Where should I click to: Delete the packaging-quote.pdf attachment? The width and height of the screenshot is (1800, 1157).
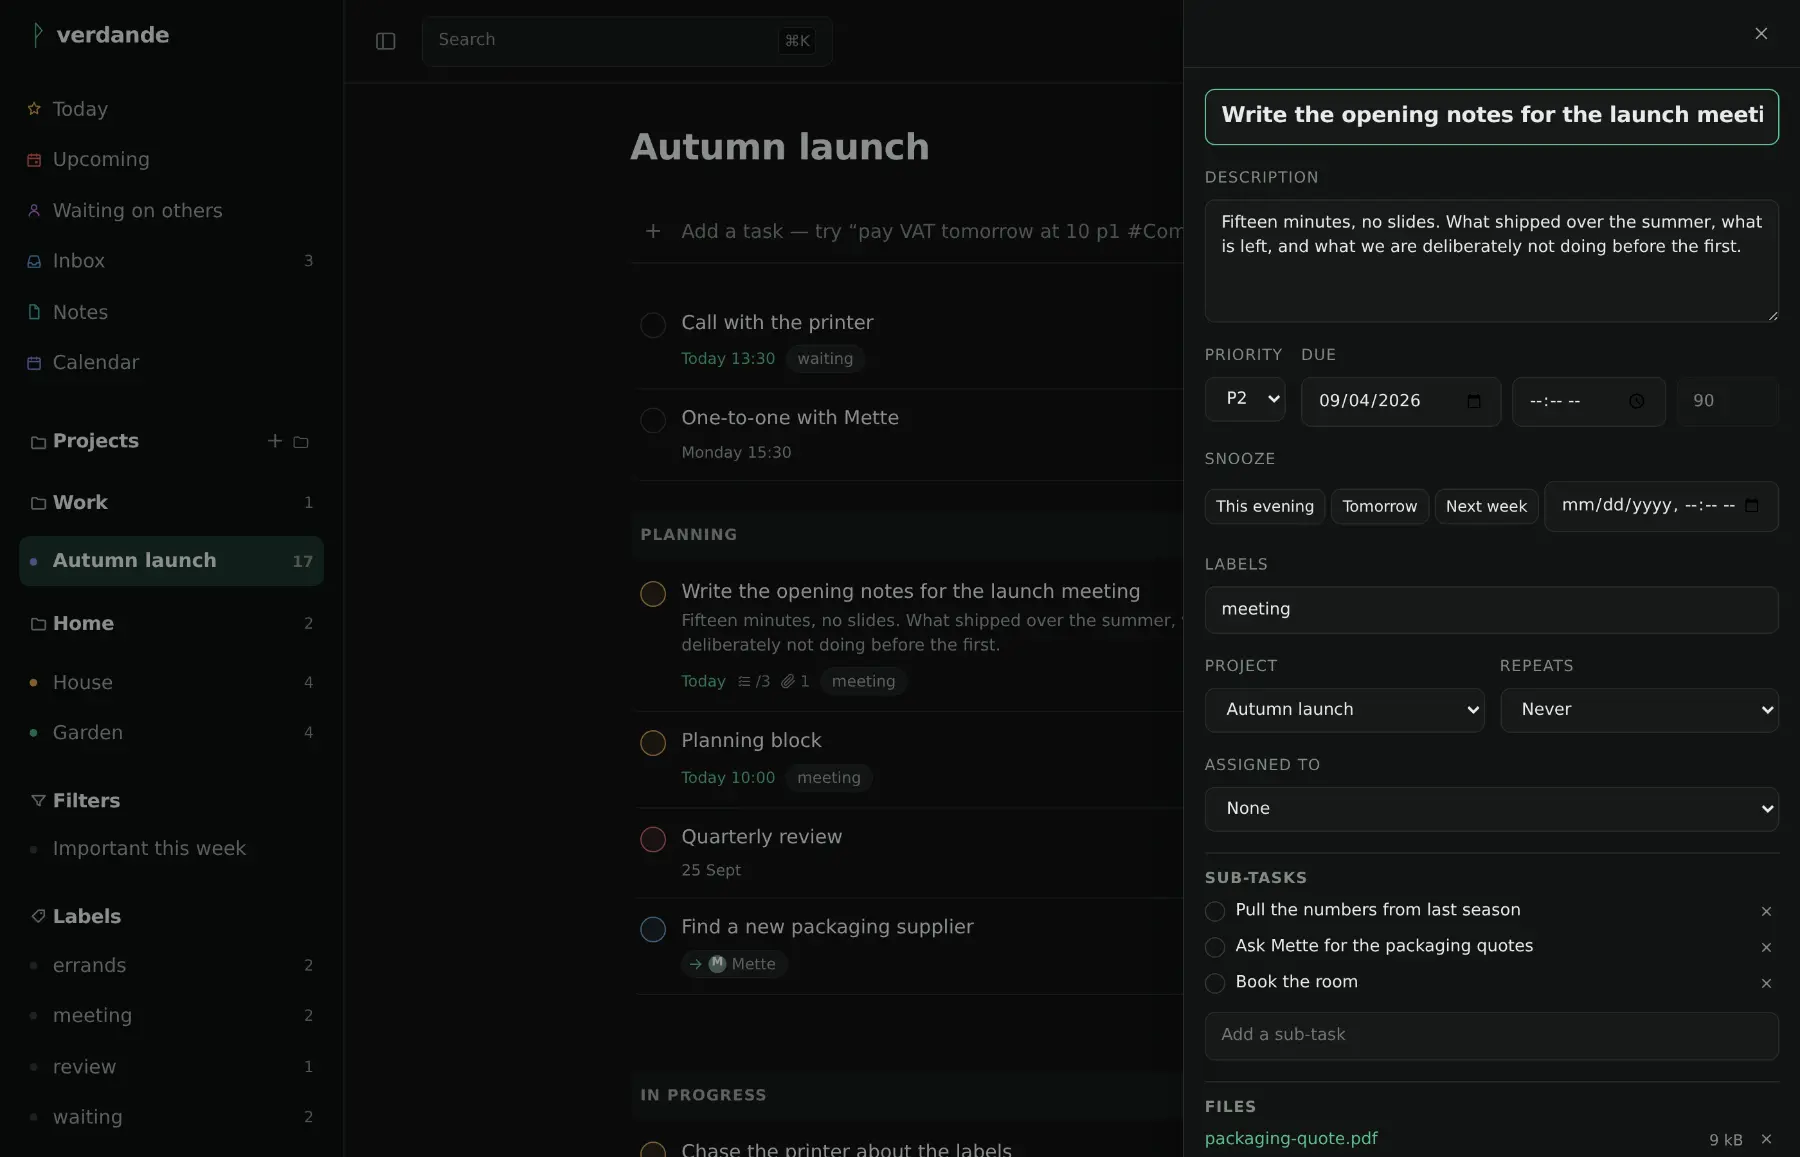click(x=1766, y=1139)
